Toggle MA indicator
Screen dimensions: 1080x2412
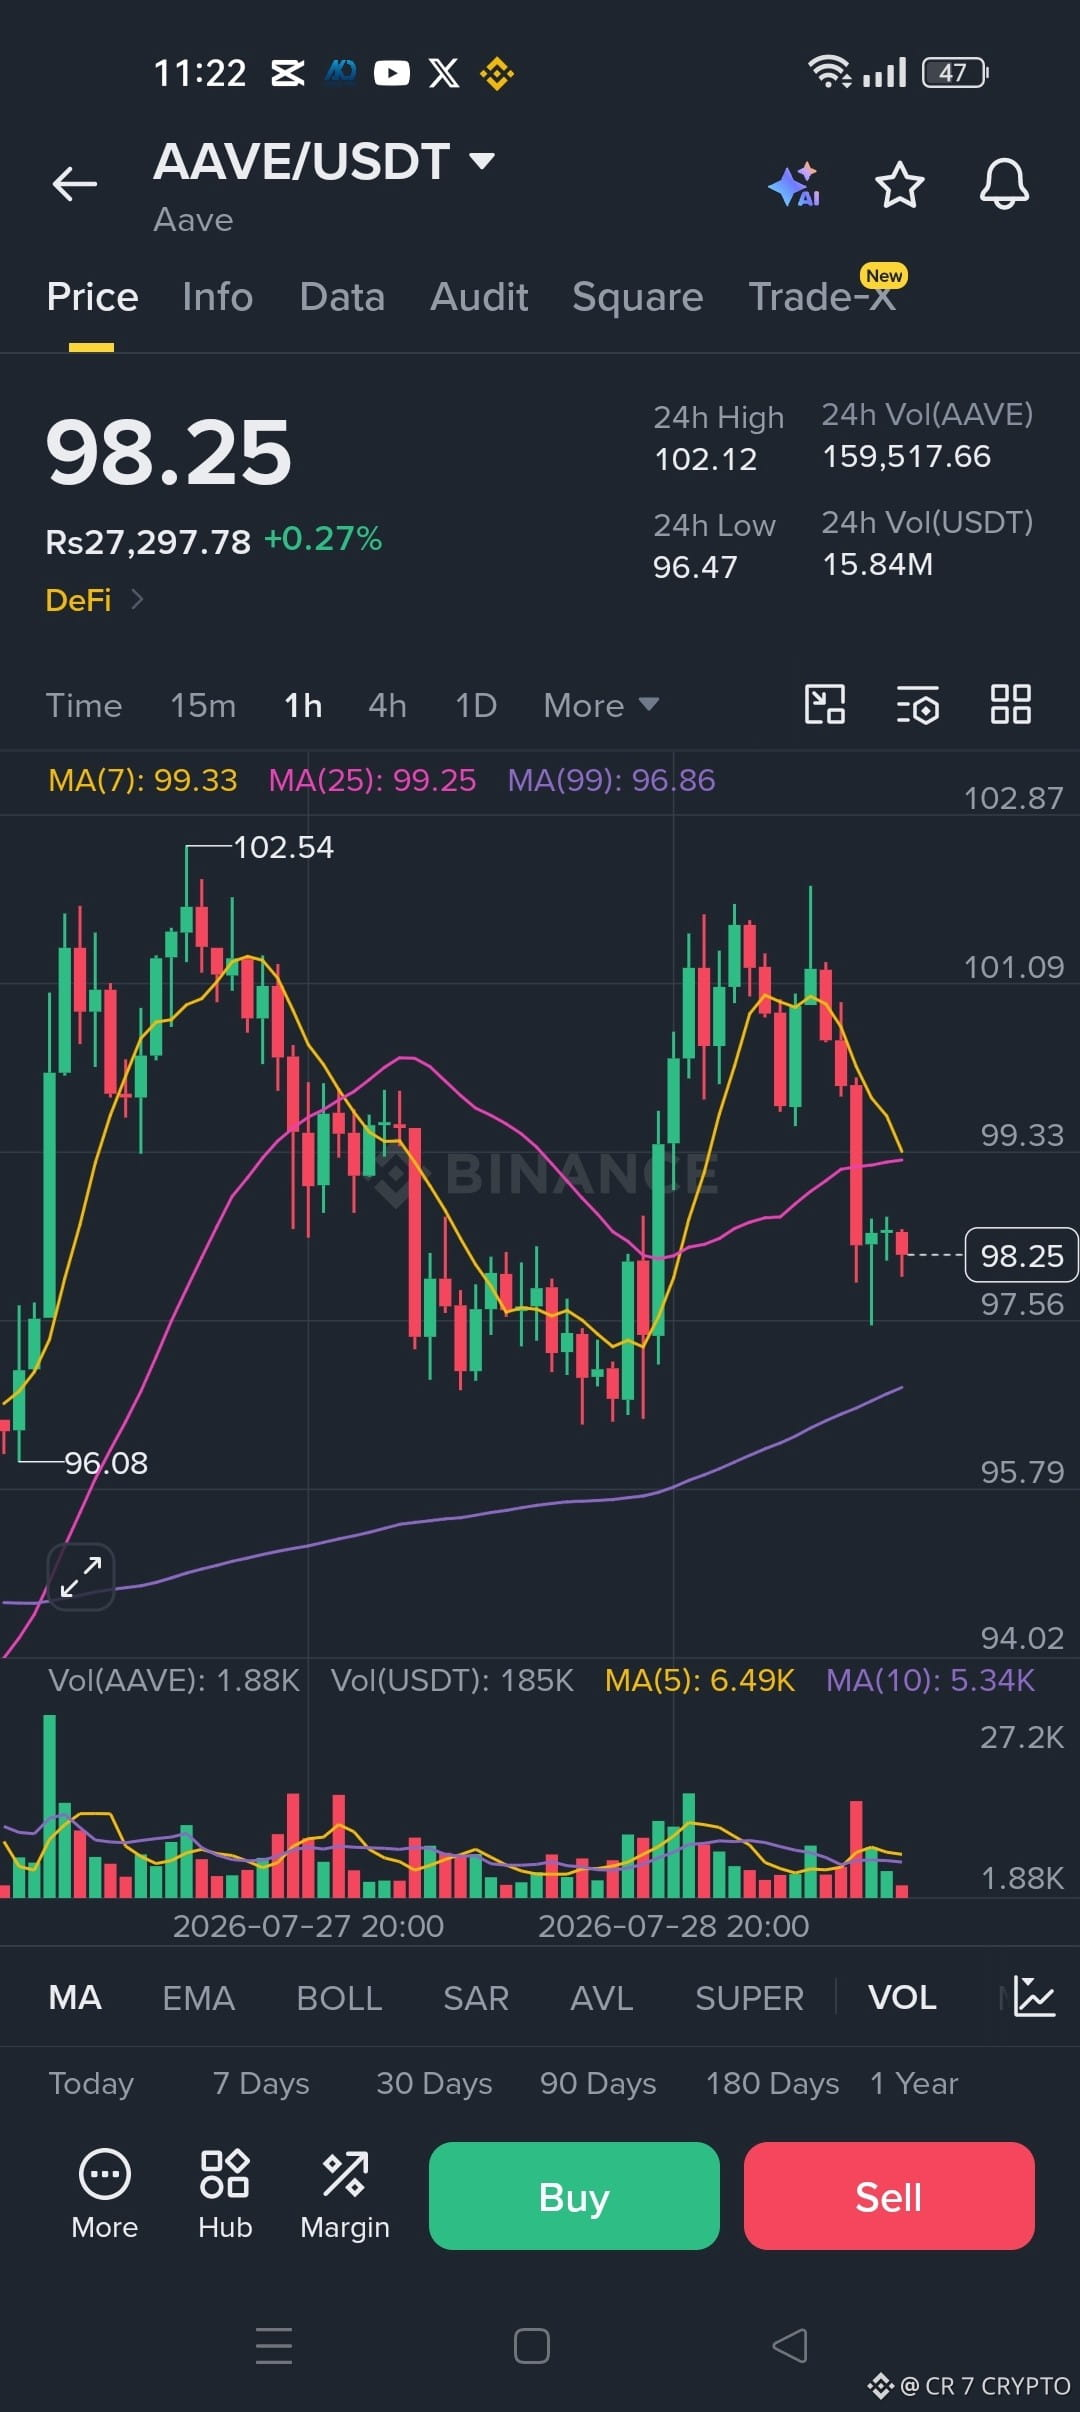[x=75, y=1997]
